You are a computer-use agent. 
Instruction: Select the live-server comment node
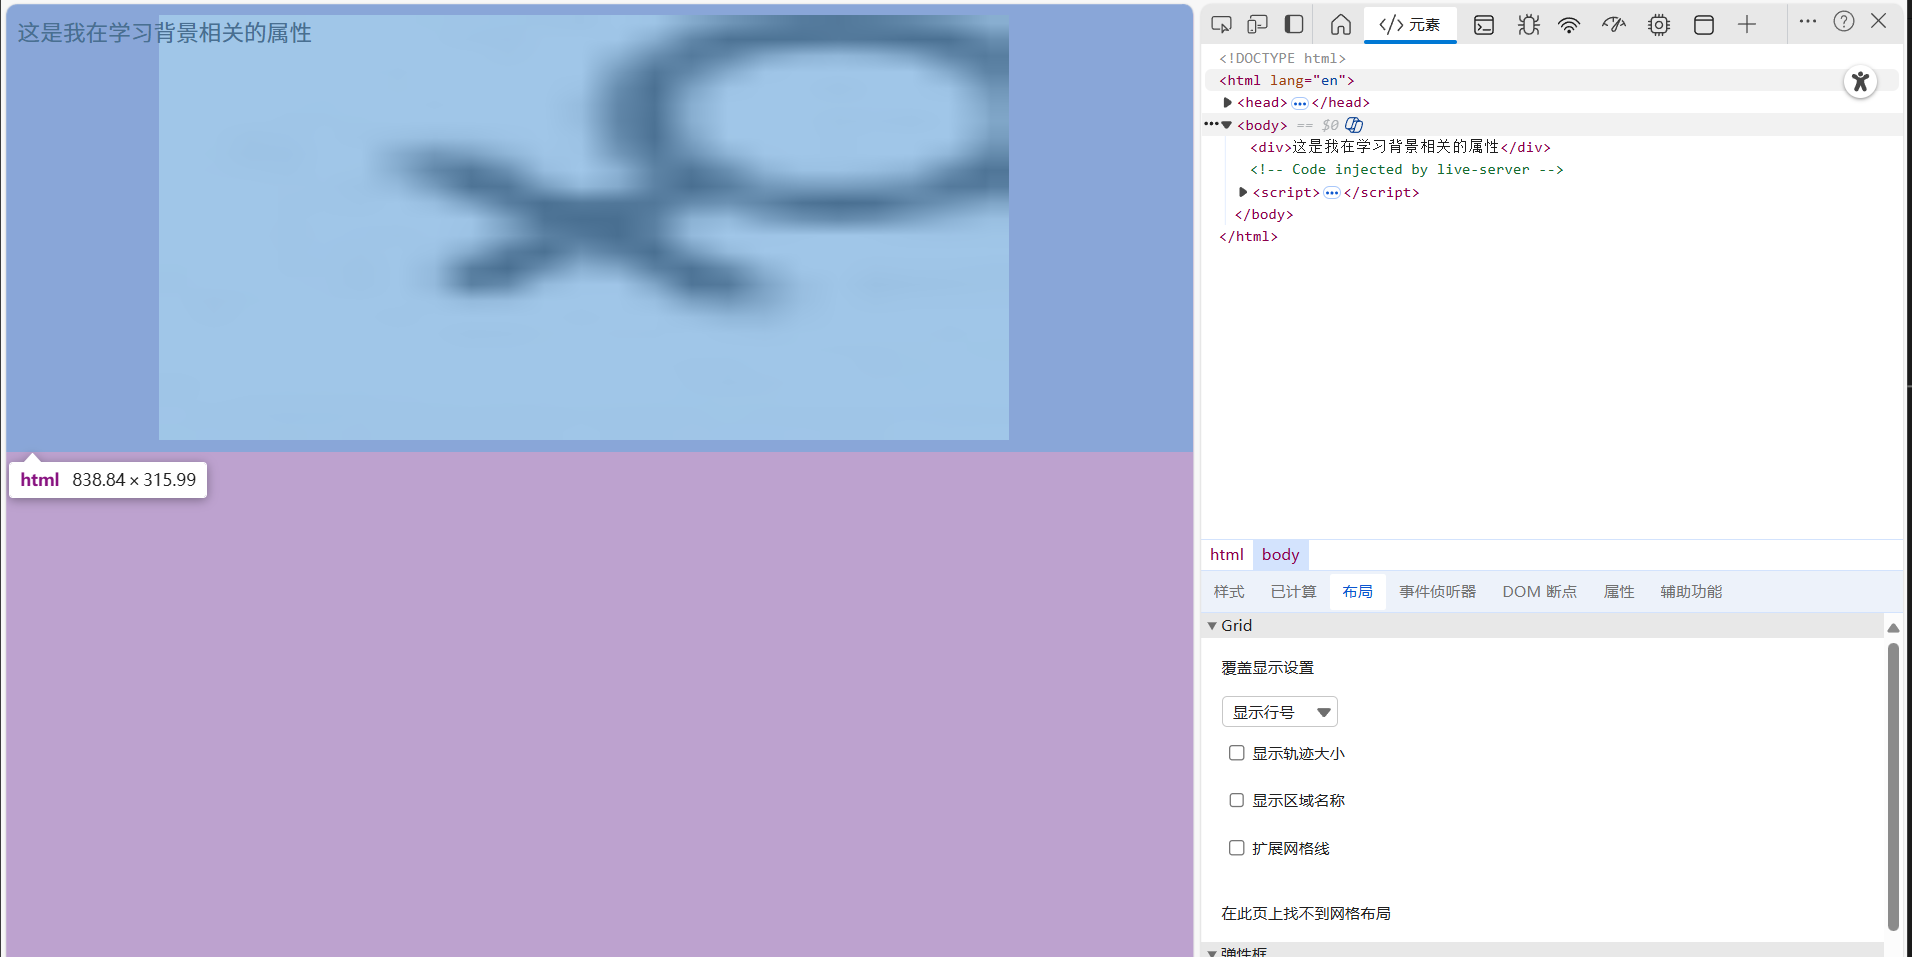coord(1406,170)
